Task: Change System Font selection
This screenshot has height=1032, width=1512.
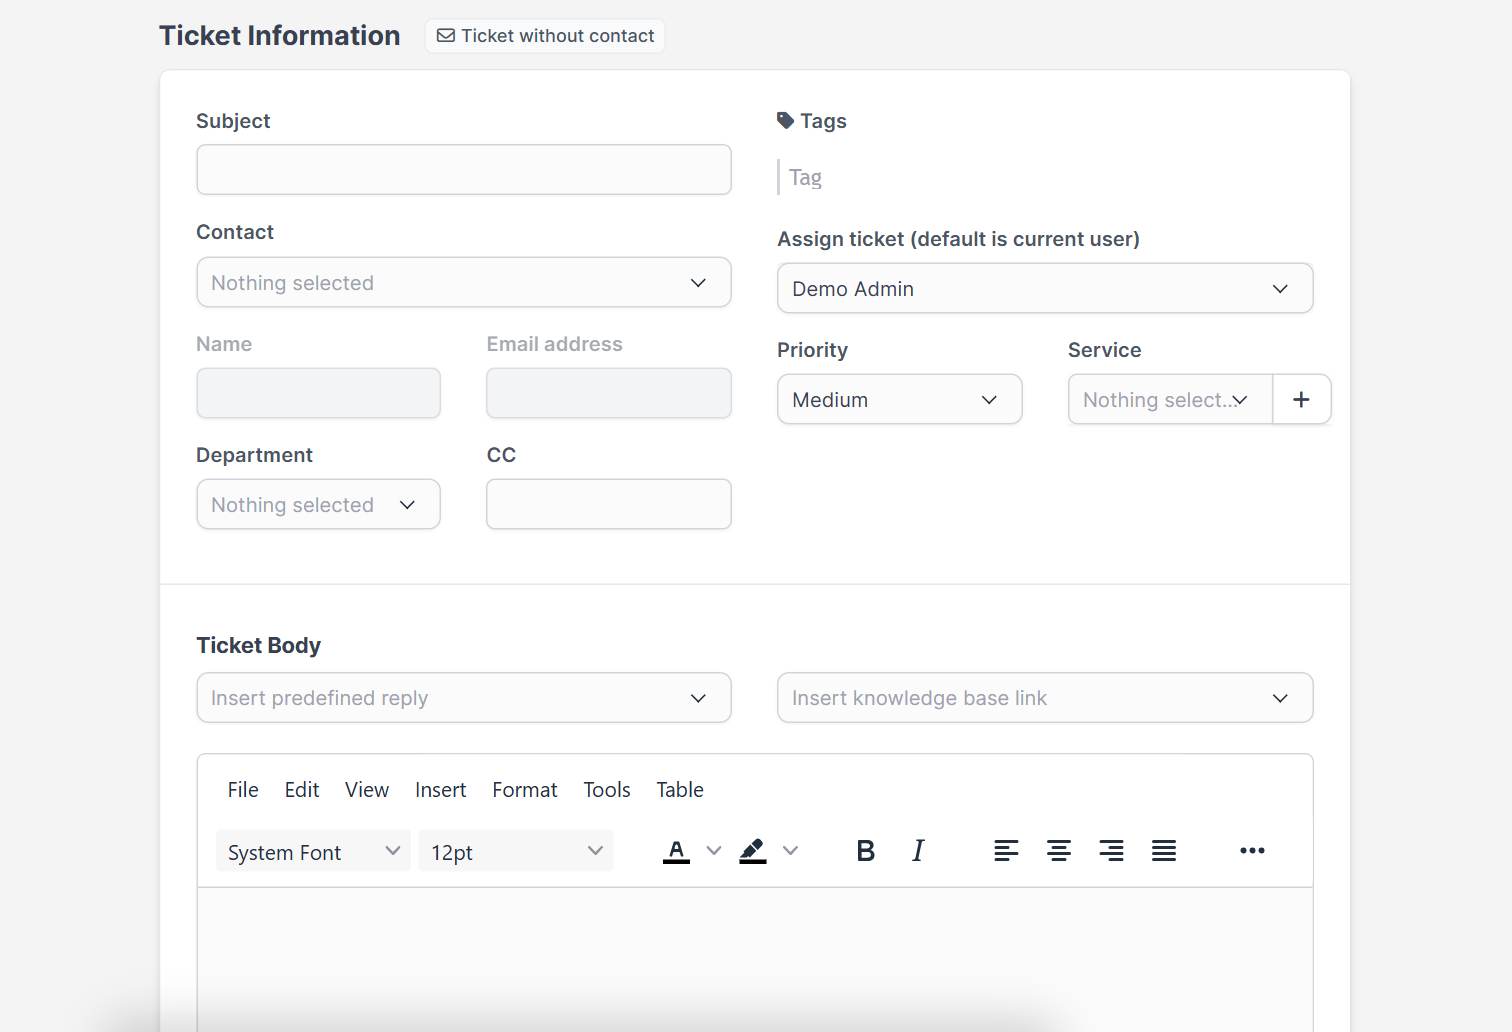Action: [313, 852]
